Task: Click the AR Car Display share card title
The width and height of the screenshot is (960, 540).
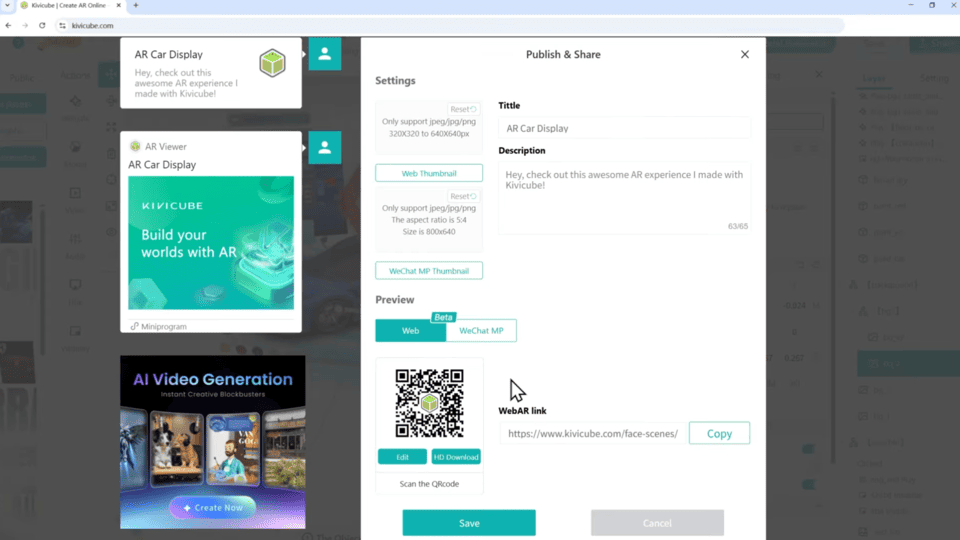Action: (x=168, y=54)
